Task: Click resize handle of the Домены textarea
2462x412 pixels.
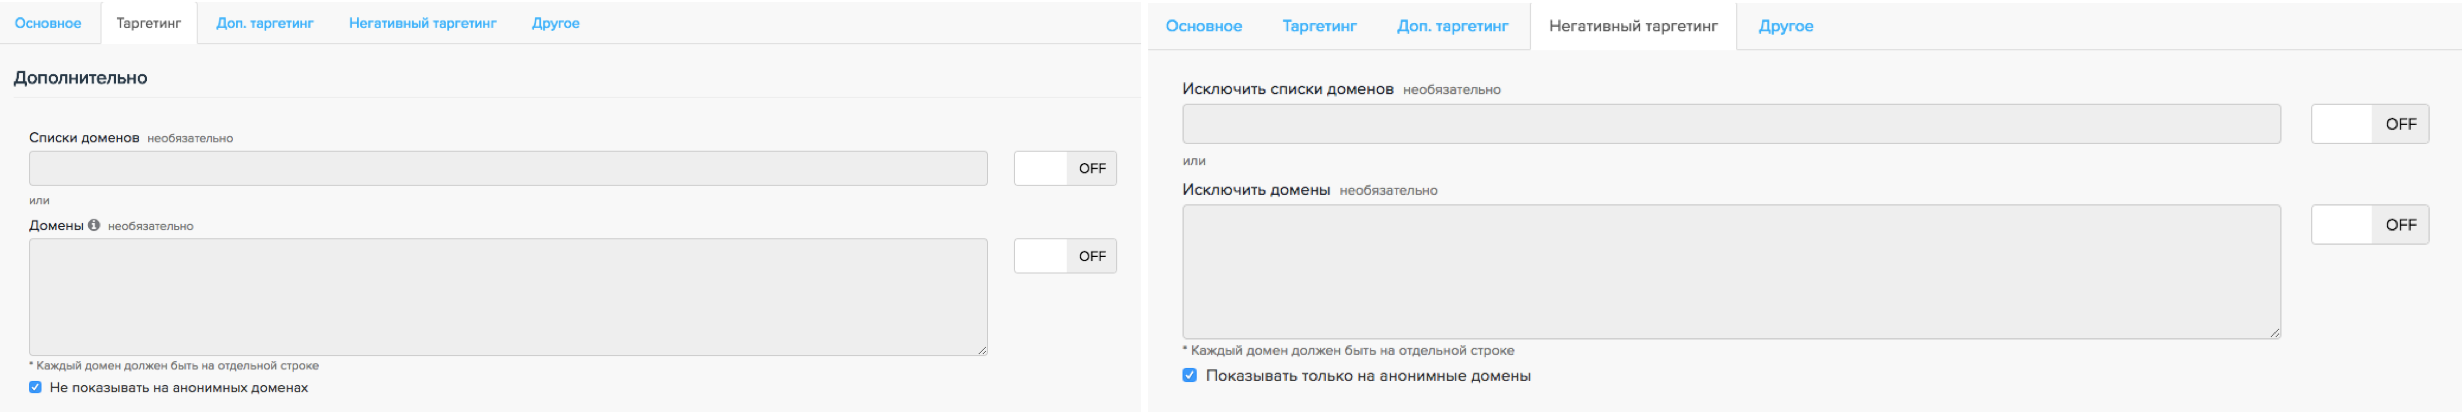Action: point(982,350)
